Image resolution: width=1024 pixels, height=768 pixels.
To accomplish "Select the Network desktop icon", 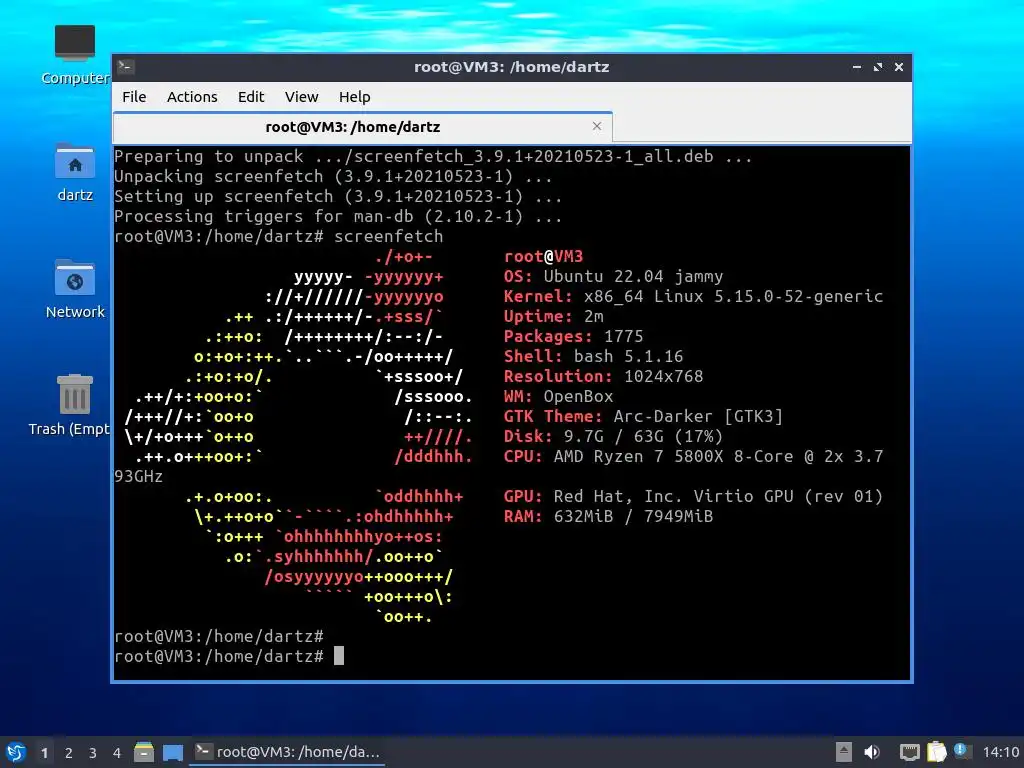I will coord(74,289).
